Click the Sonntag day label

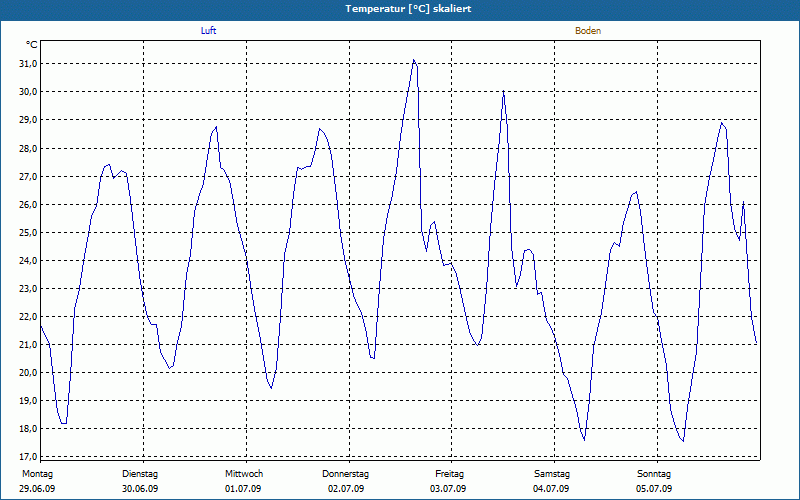coord(654,474)
